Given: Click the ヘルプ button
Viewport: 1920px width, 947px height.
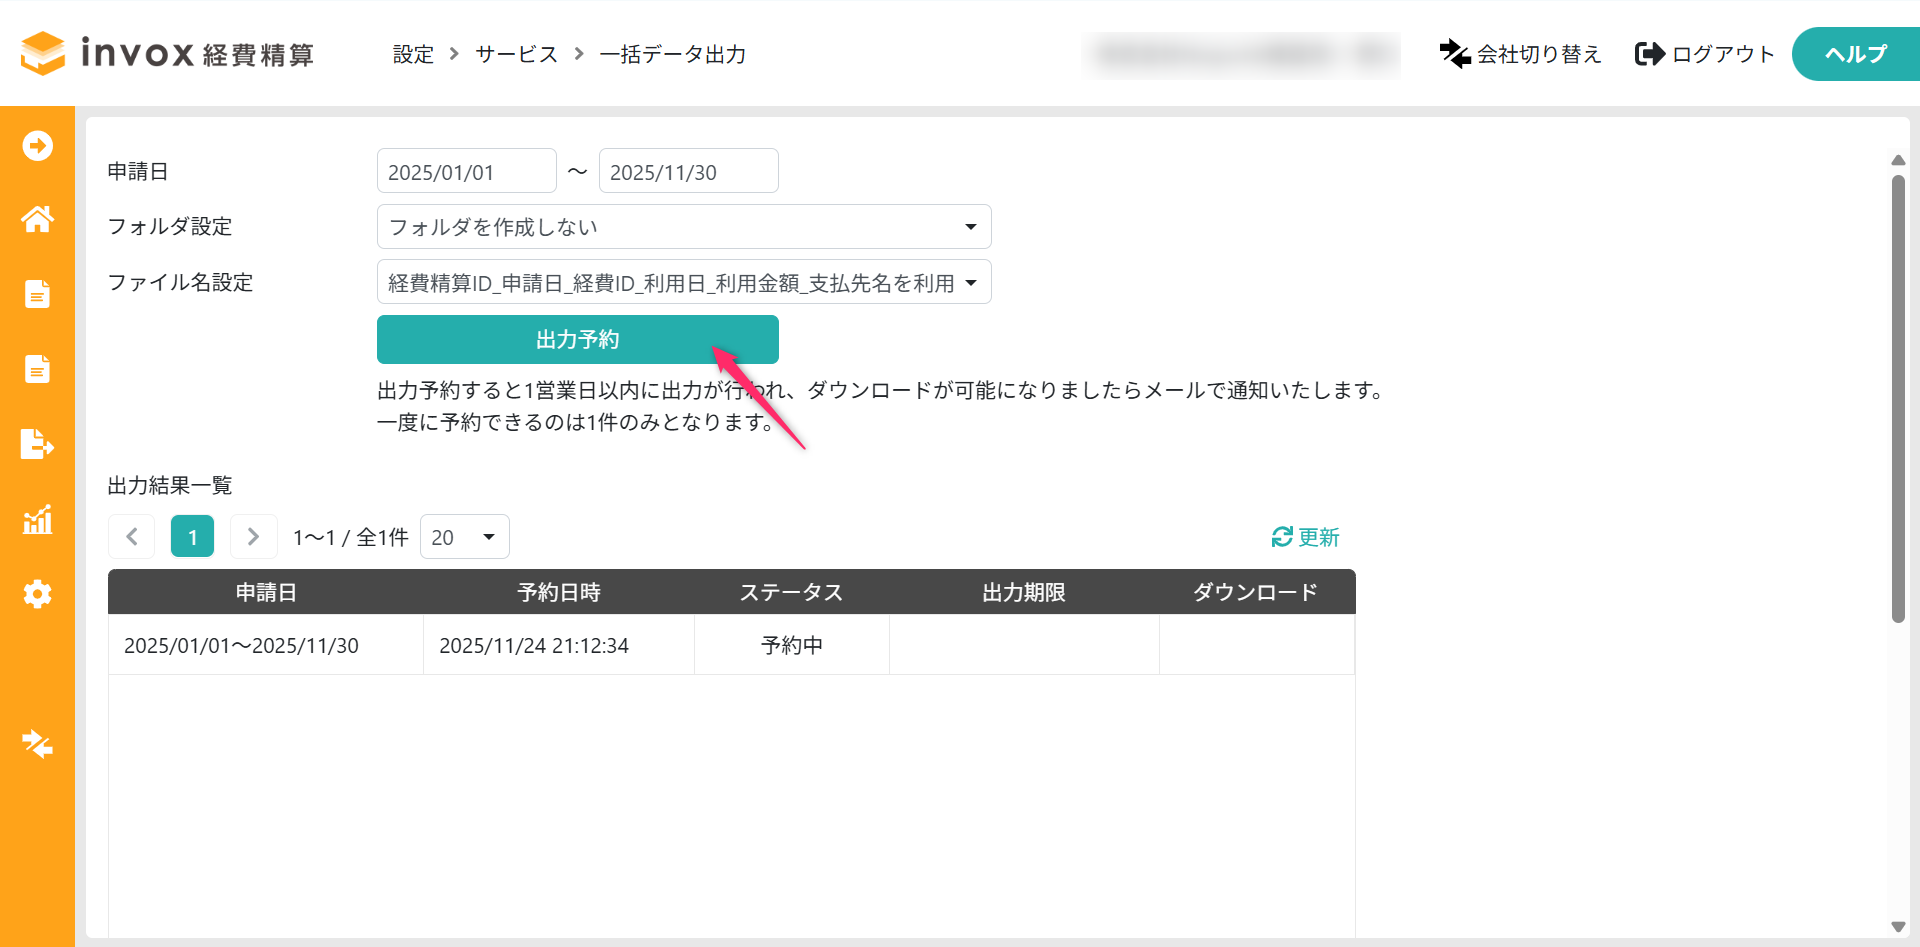Looking at the screenshot, I should pyautogui.click(x=1855, y=54).
